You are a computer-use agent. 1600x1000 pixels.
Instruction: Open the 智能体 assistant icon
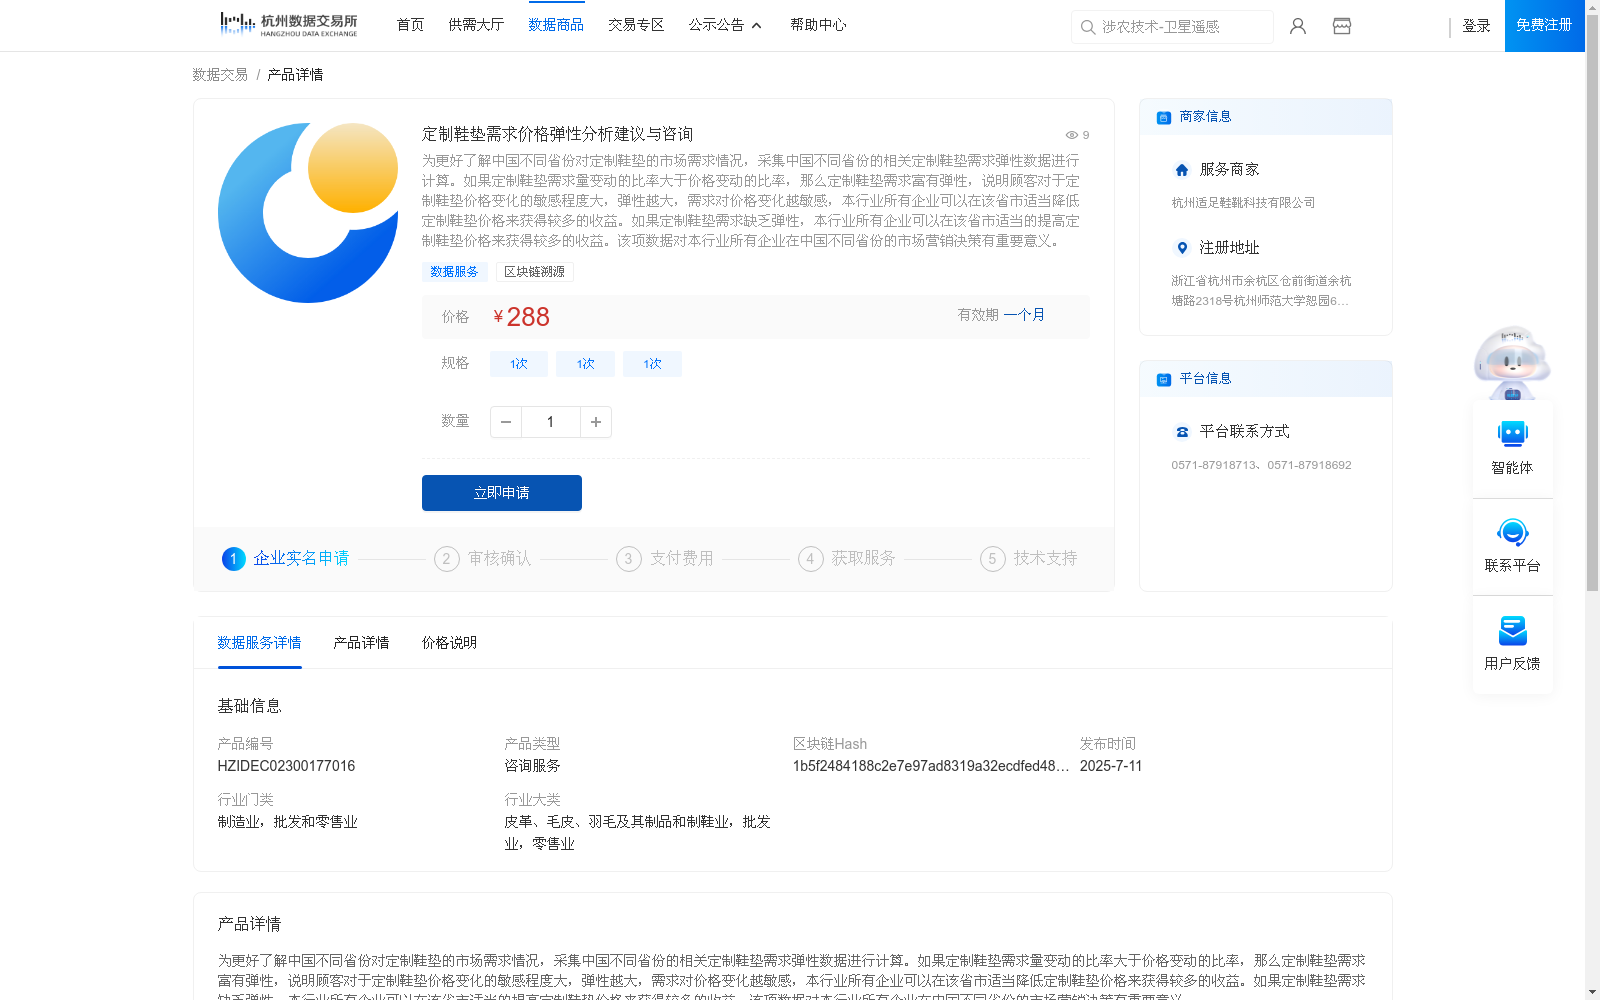(x=1512, y=434)
